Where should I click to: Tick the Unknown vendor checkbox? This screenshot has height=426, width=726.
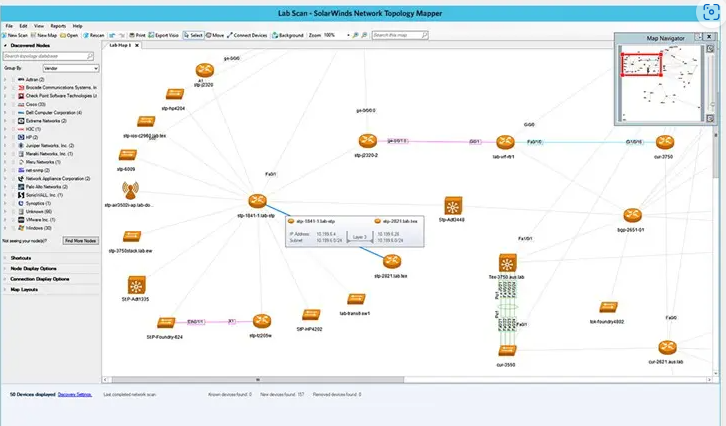(13, 212)
